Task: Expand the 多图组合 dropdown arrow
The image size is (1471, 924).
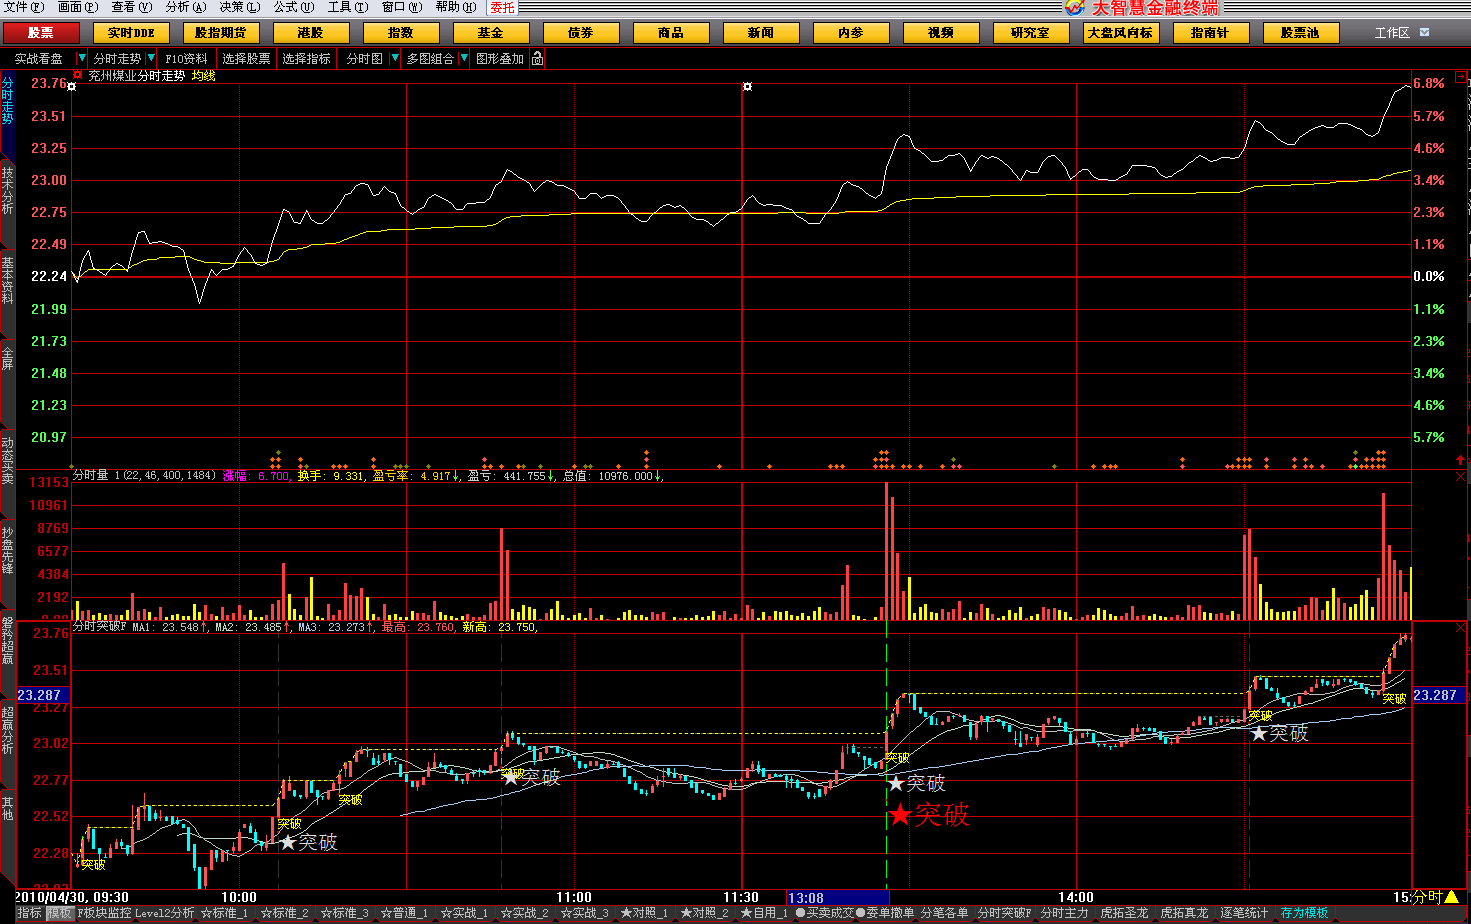Action: (x=464, y=59)
